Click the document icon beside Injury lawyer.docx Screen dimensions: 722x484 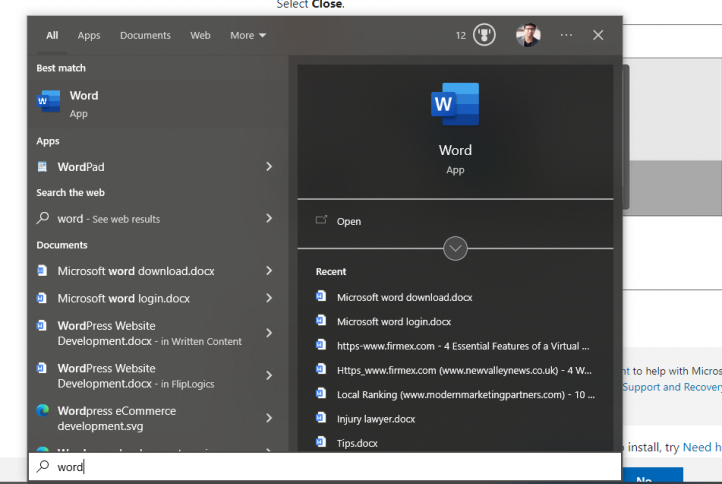pos(321,418)
